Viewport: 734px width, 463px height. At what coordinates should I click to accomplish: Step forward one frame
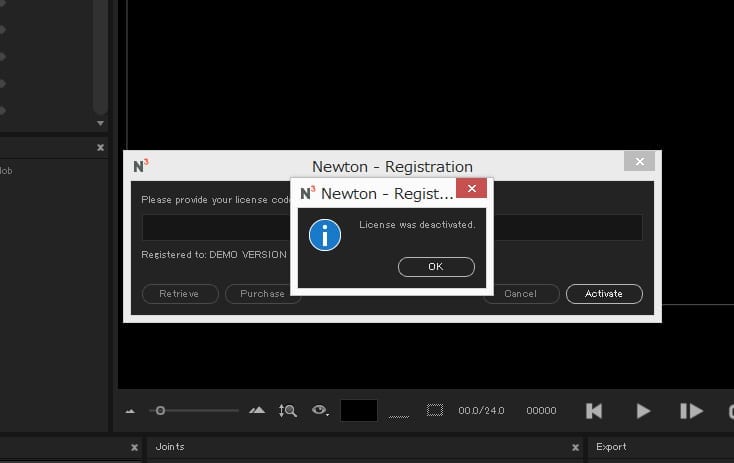691,411
